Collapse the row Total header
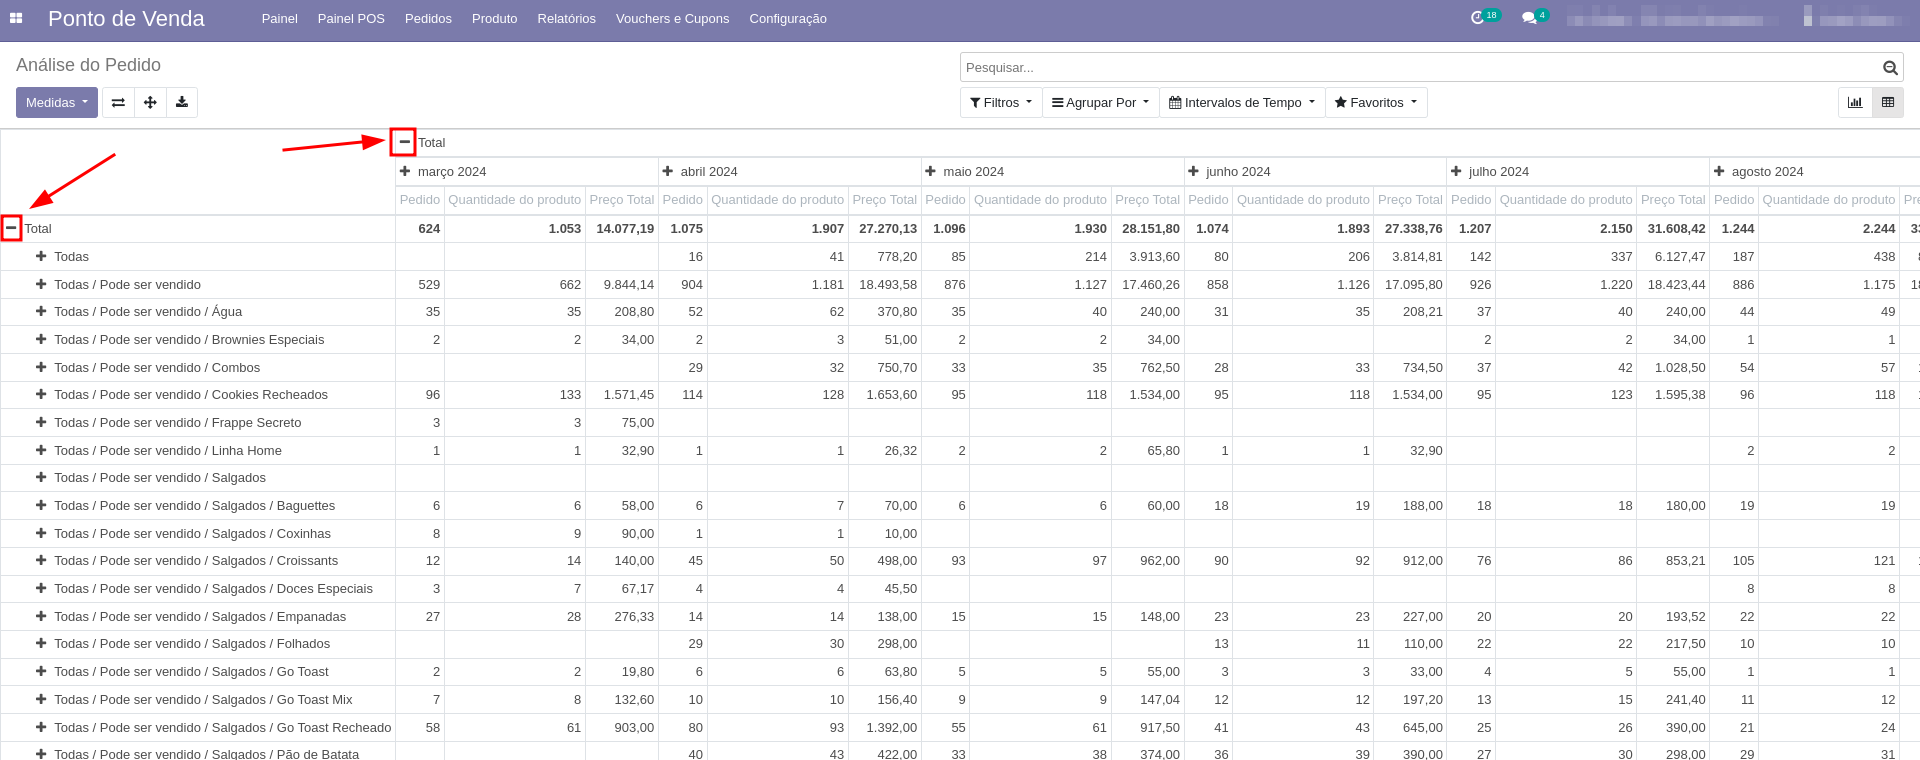This screenshot has width=1920, height=760. pyautogui.click(x=11, y=228)
